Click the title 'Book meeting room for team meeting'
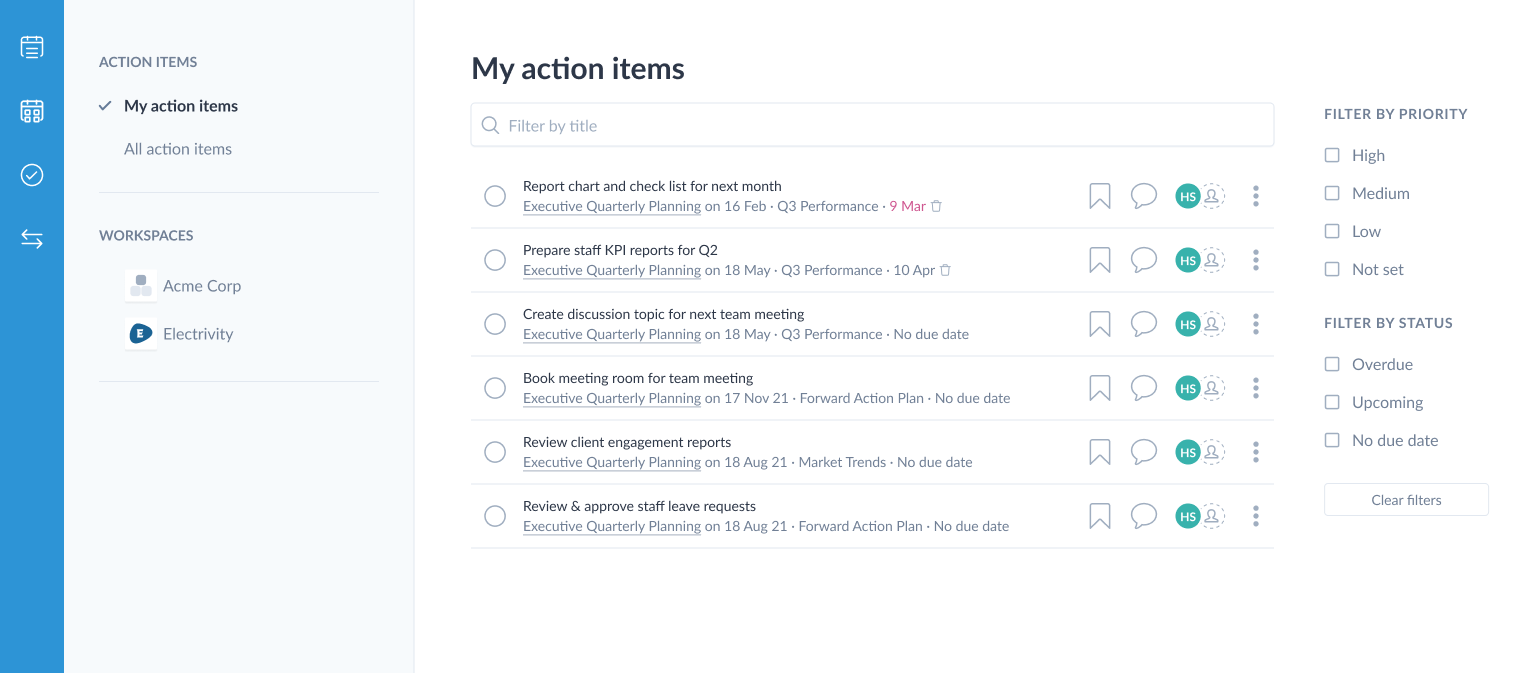Screen dimensions: 1536x673 (638, 378)
